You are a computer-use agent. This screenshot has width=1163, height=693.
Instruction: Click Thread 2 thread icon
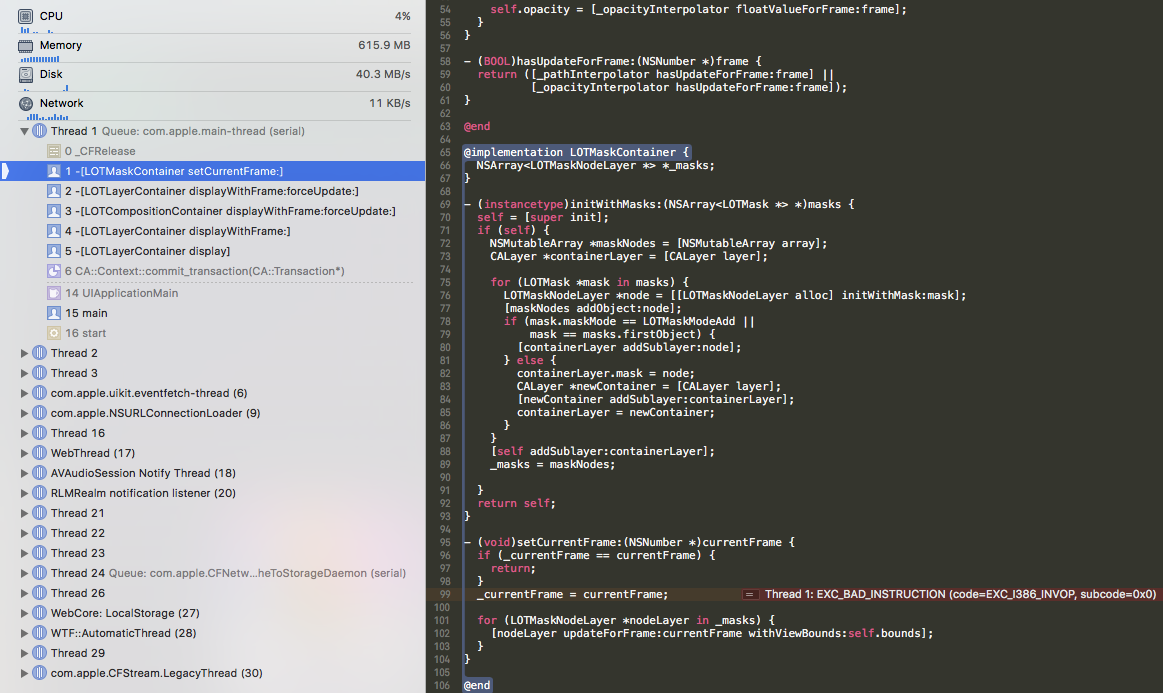click(x=39, y=353)
